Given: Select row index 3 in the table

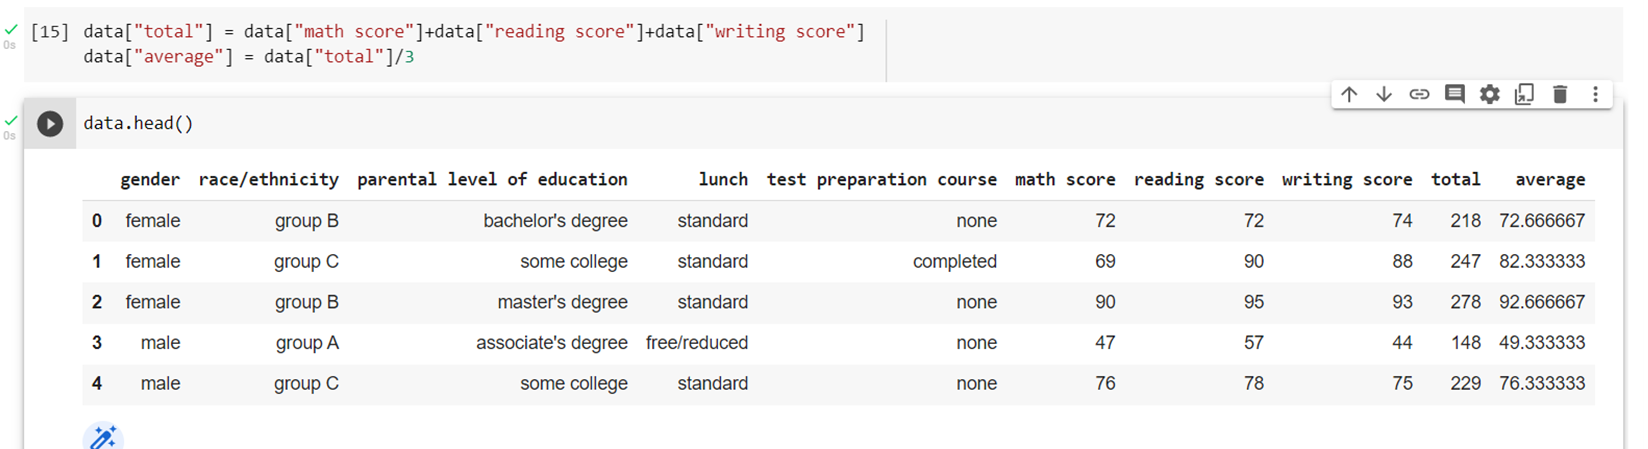Looking at the screenshot, I should coord(97,343).
